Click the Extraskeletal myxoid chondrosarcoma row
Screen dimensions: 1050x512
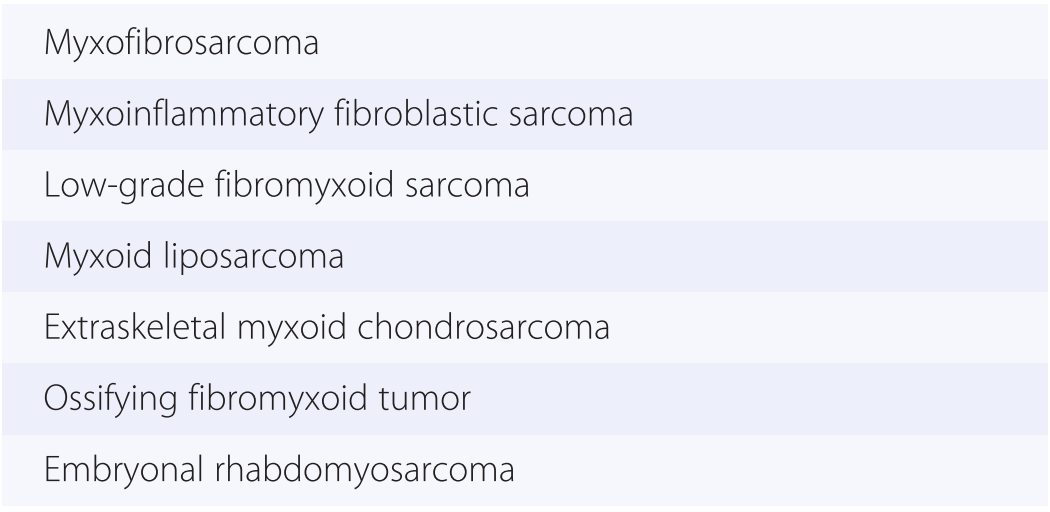pyautogui.click(x=327, y=328)
